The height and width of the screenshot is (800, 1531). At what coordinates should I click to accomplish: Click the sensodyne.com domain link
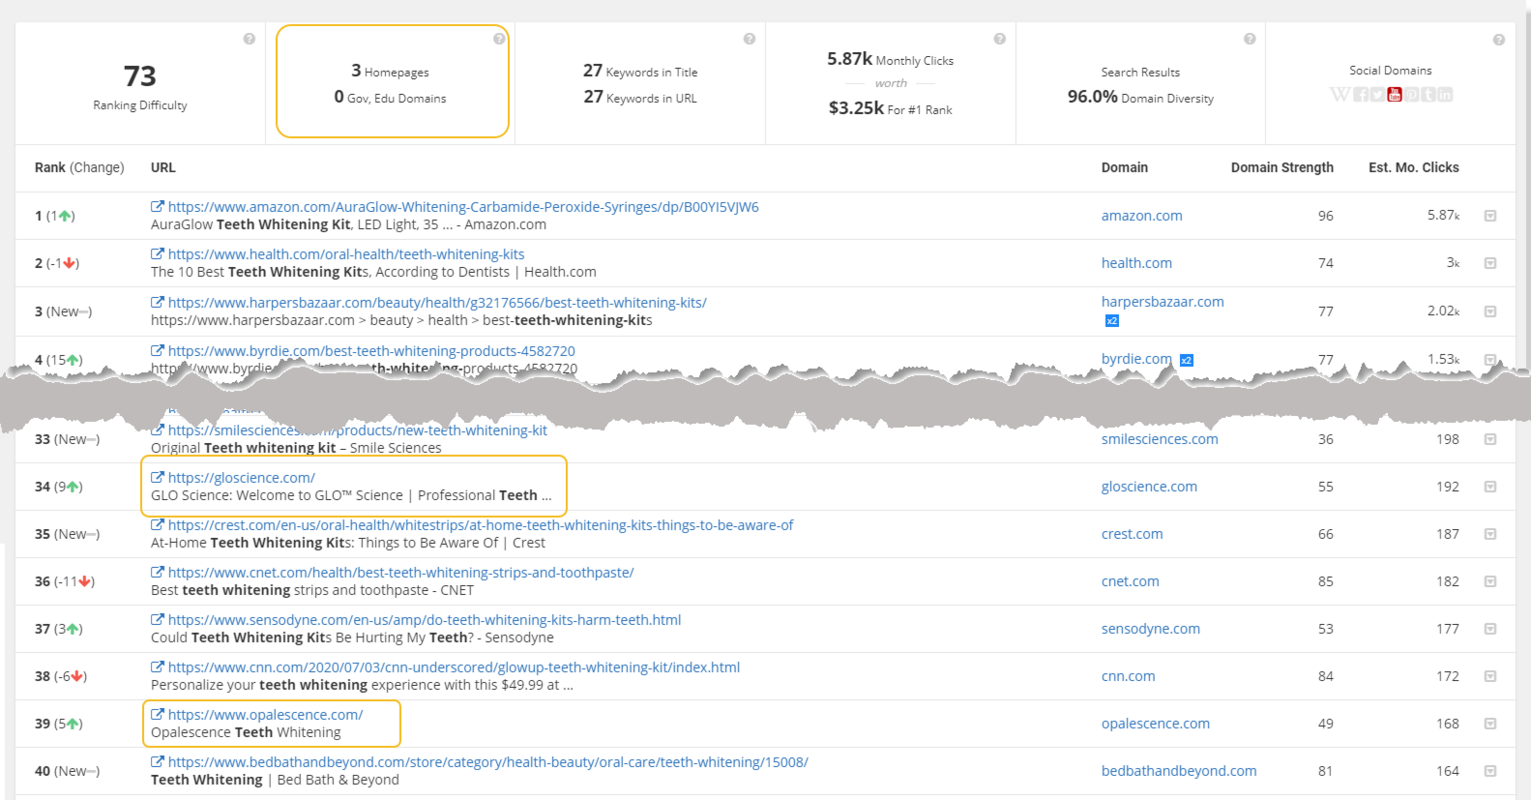click(x=1150, y=629)
